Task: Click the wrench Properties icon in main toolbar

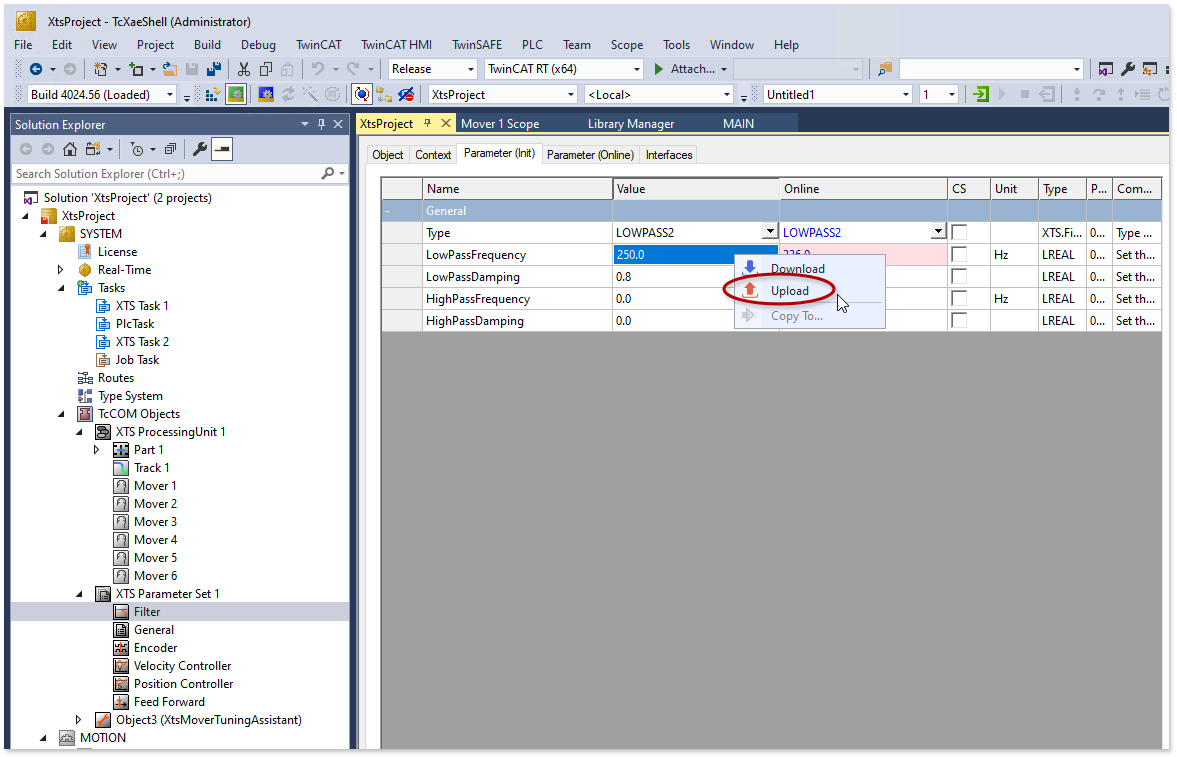Action: pyautogui.click(x=1127, y=69)
